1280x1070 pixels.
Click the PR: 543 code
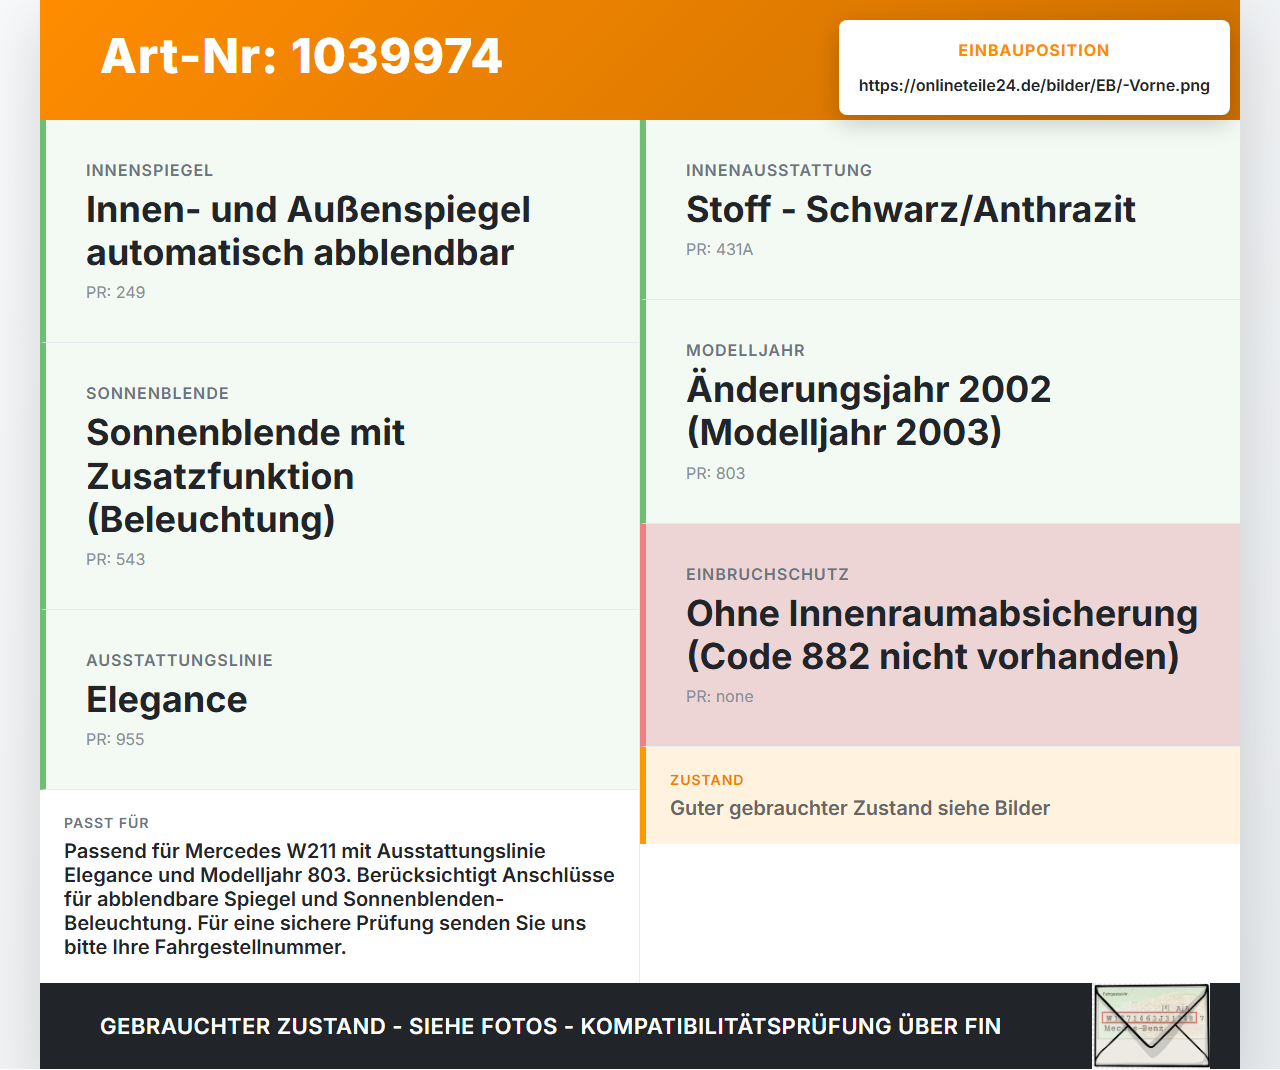(x=116, y=559)
